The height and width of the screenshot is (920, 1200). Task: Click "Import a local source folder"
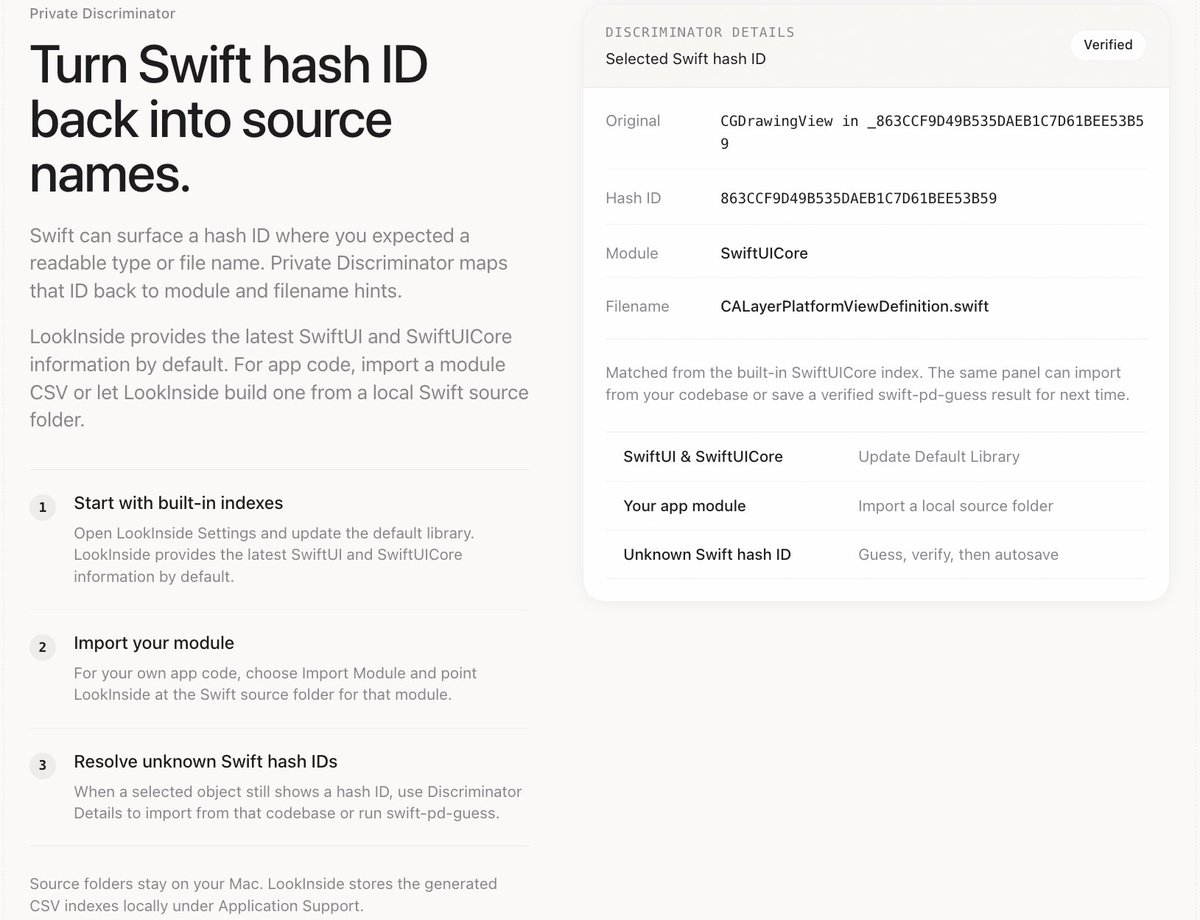click(955, 506)
